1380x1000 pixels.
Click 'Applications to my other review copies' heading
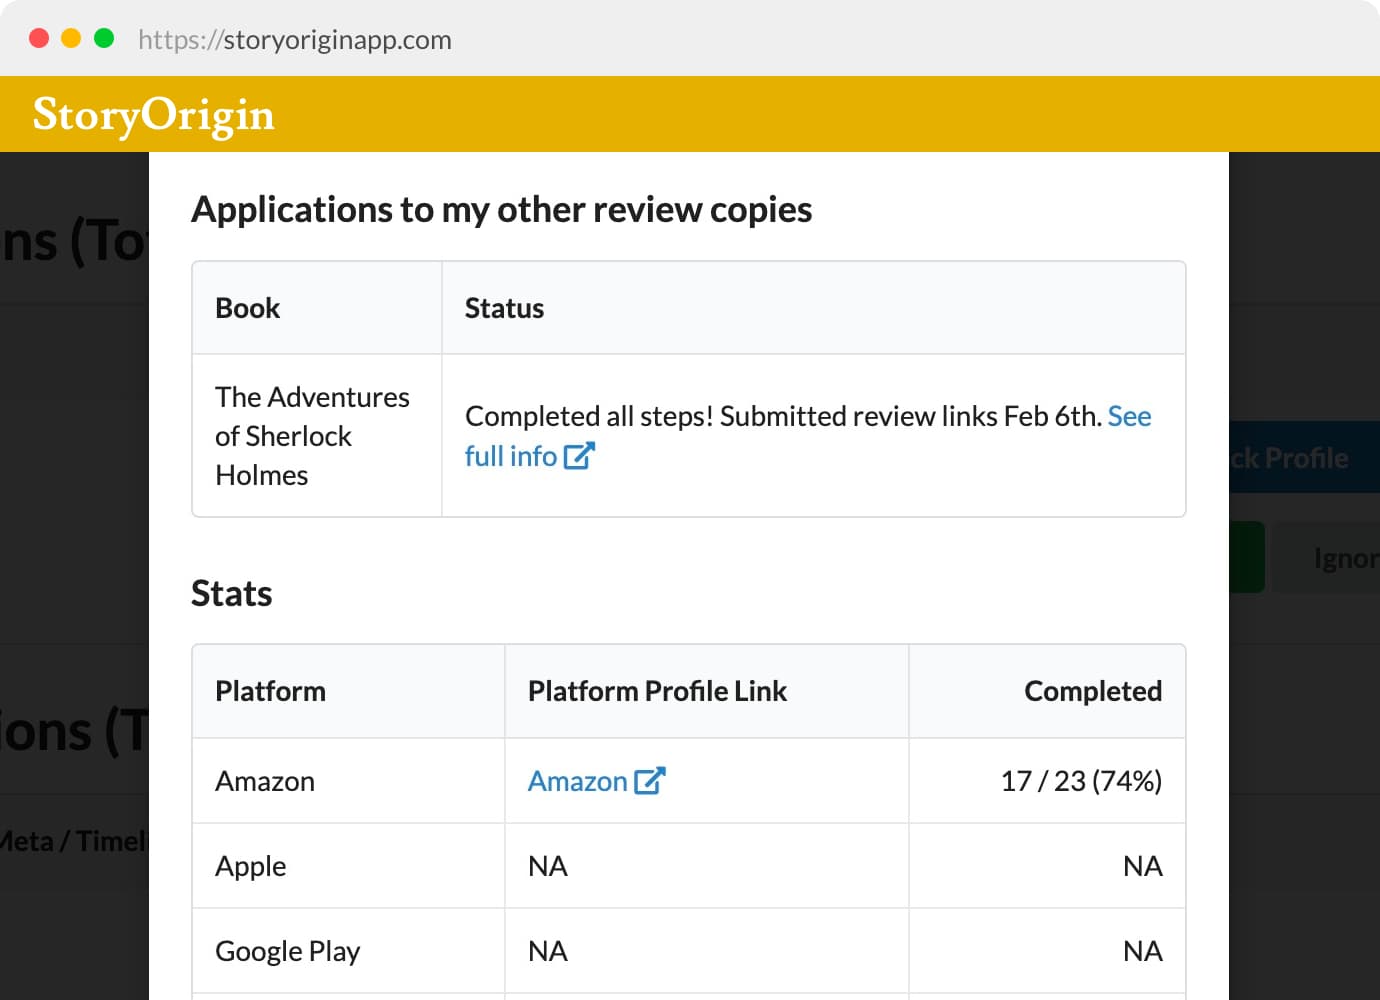click(502, 210)
